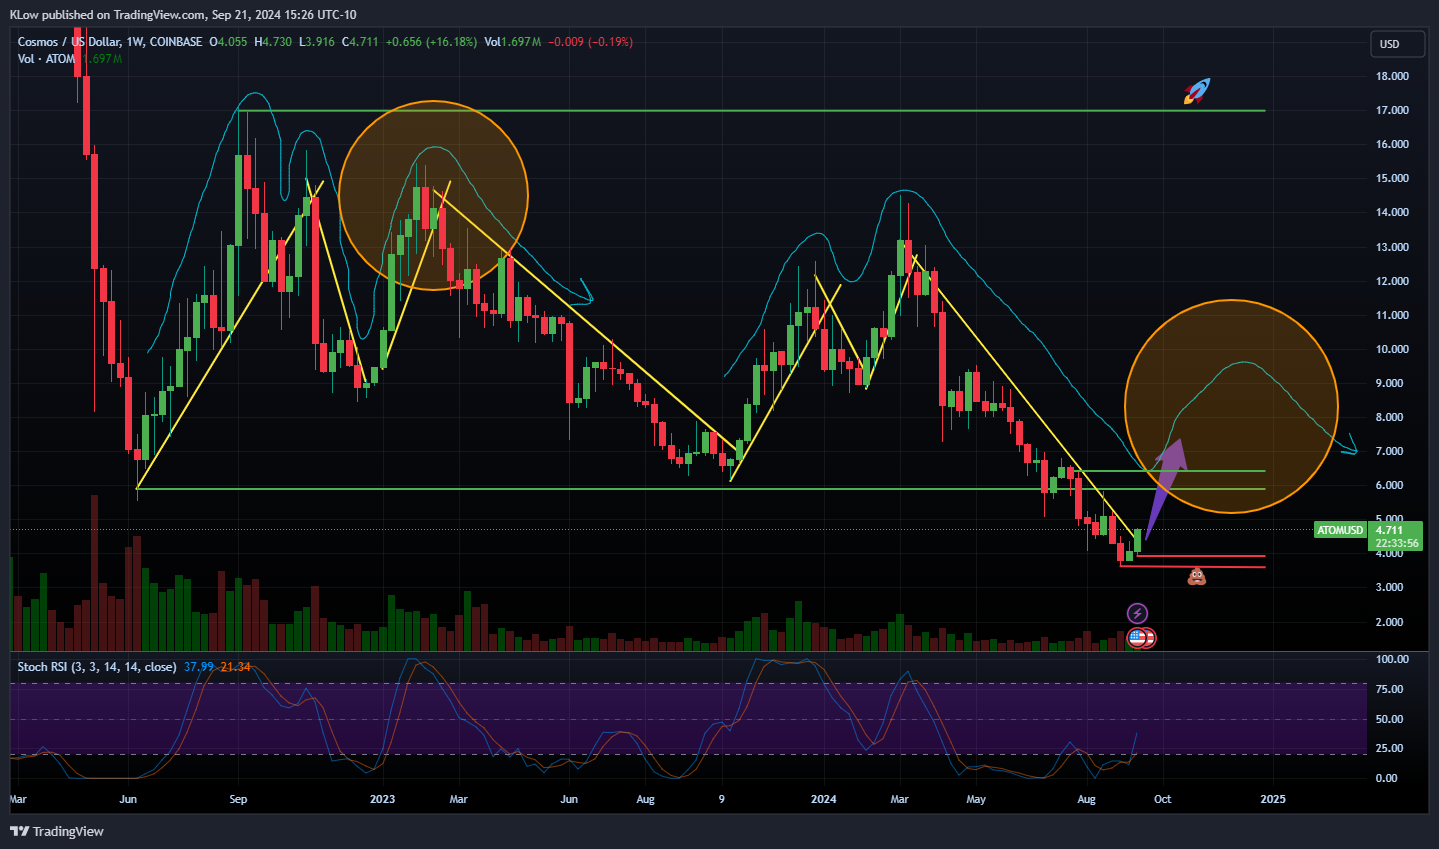Click the green ATOMUSD symbol price label
1439x849 pixels.
tap(1340, 530)
